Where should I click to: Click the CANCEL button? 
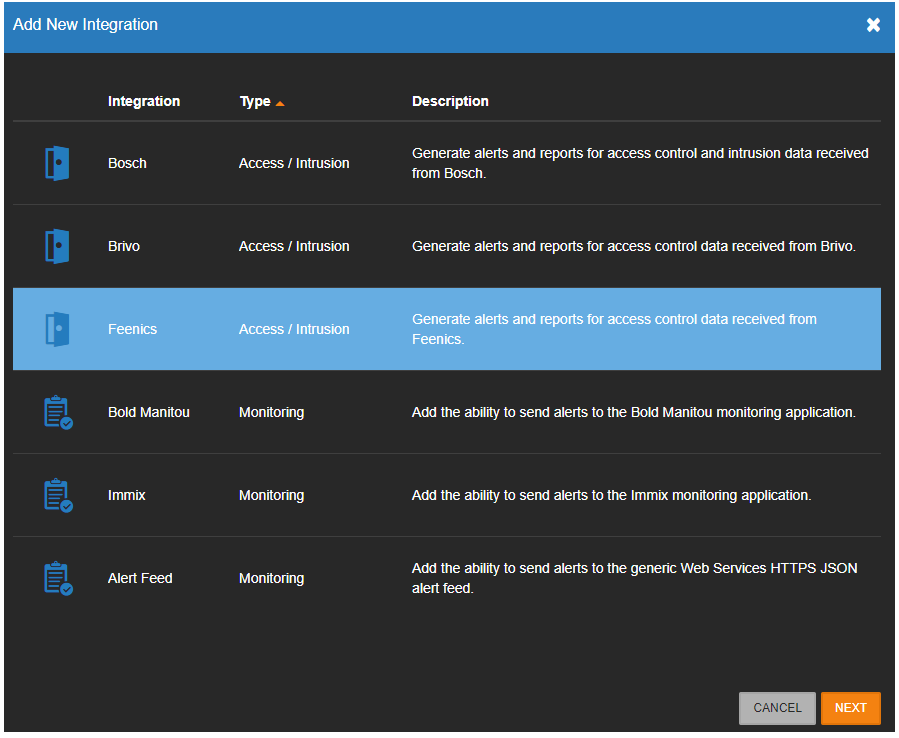pyautogui.click(x=777, y=708)
